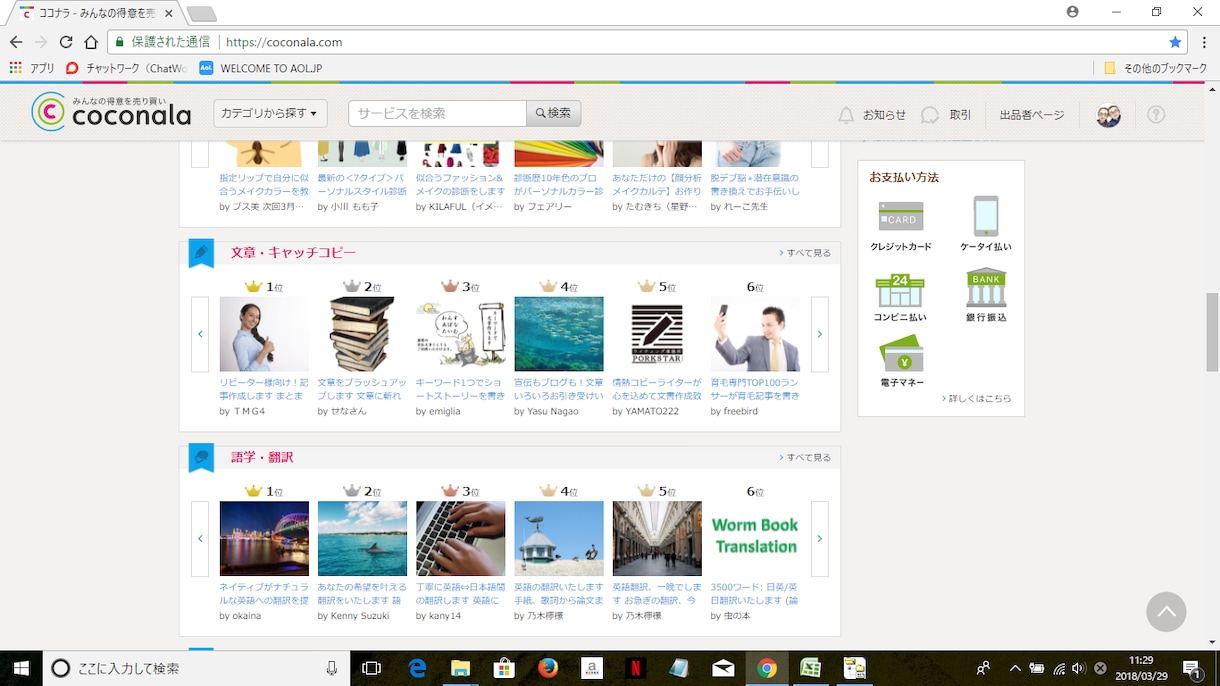The image size is (1220, 686).
Task: Open the お知らせ notifications bell
Action: coord(846,114)
